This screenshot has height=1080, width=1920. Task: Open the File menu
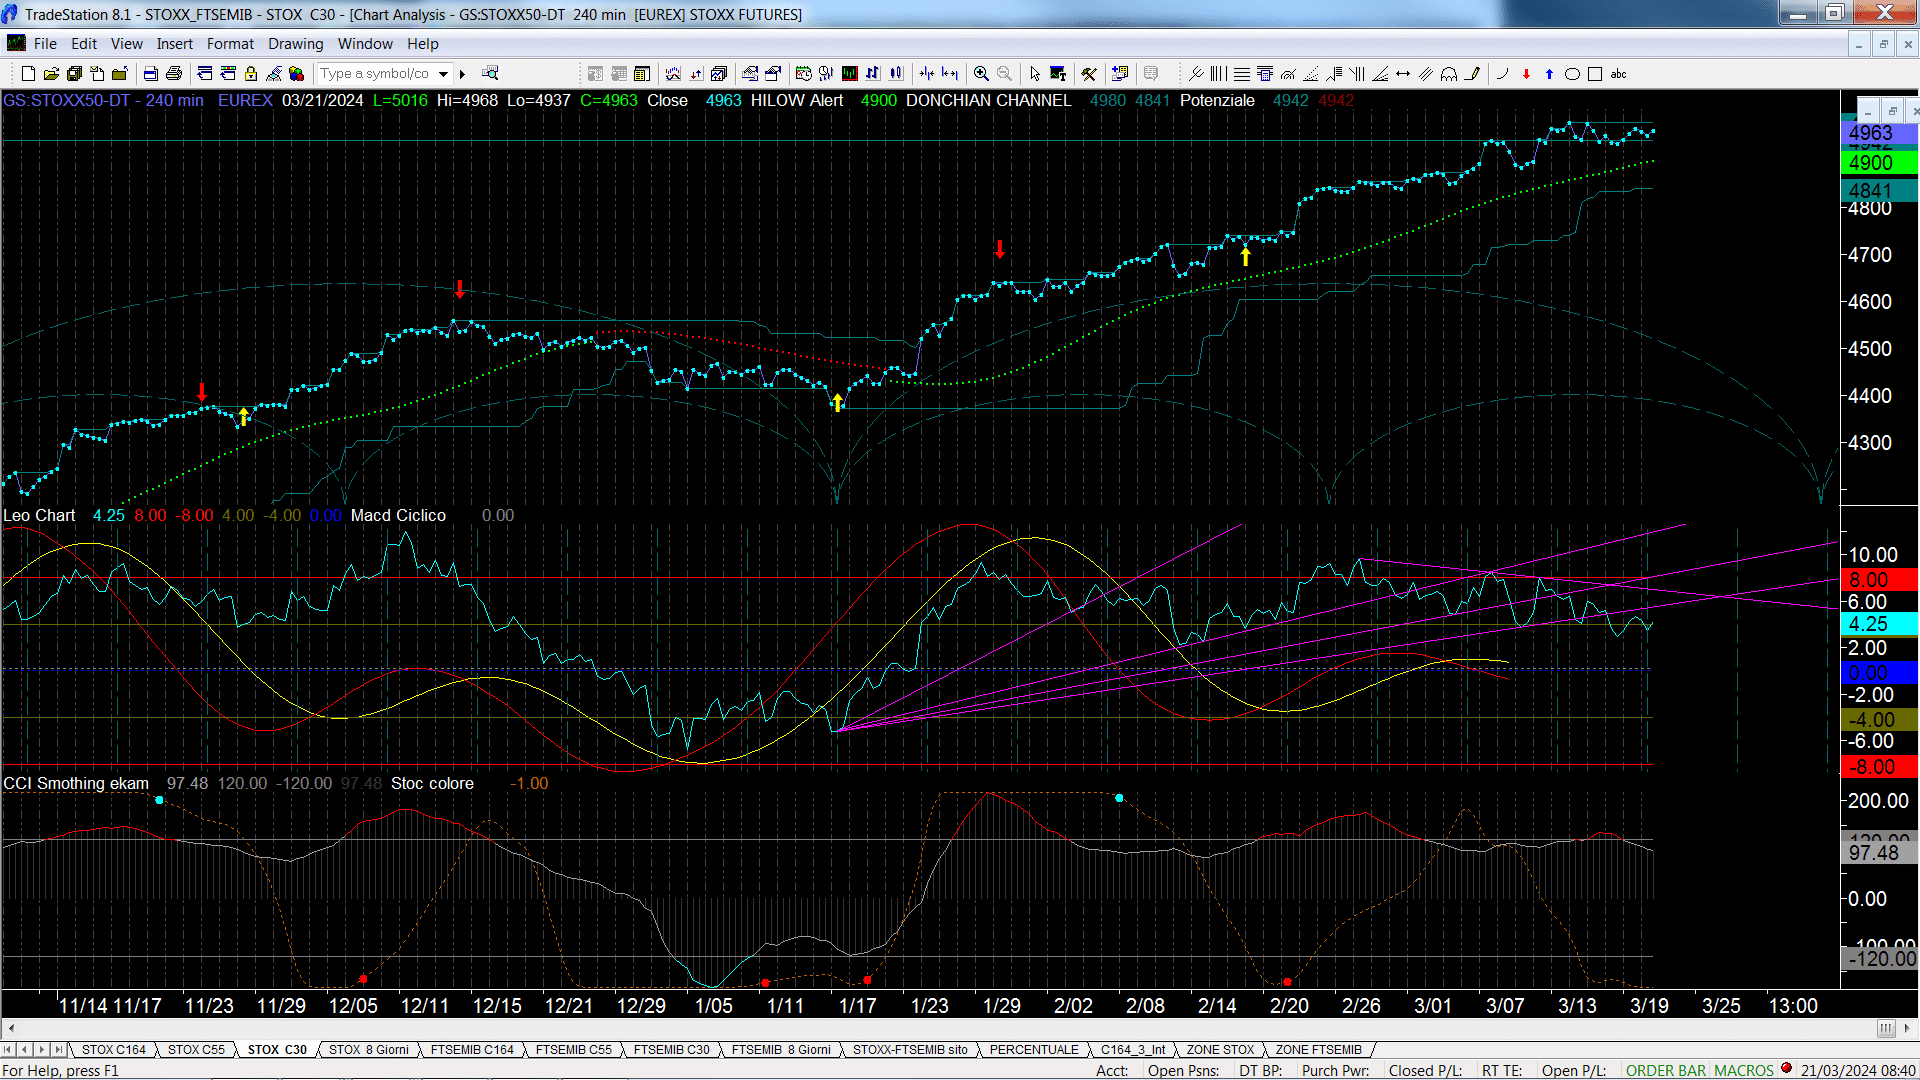coord(45,44)
